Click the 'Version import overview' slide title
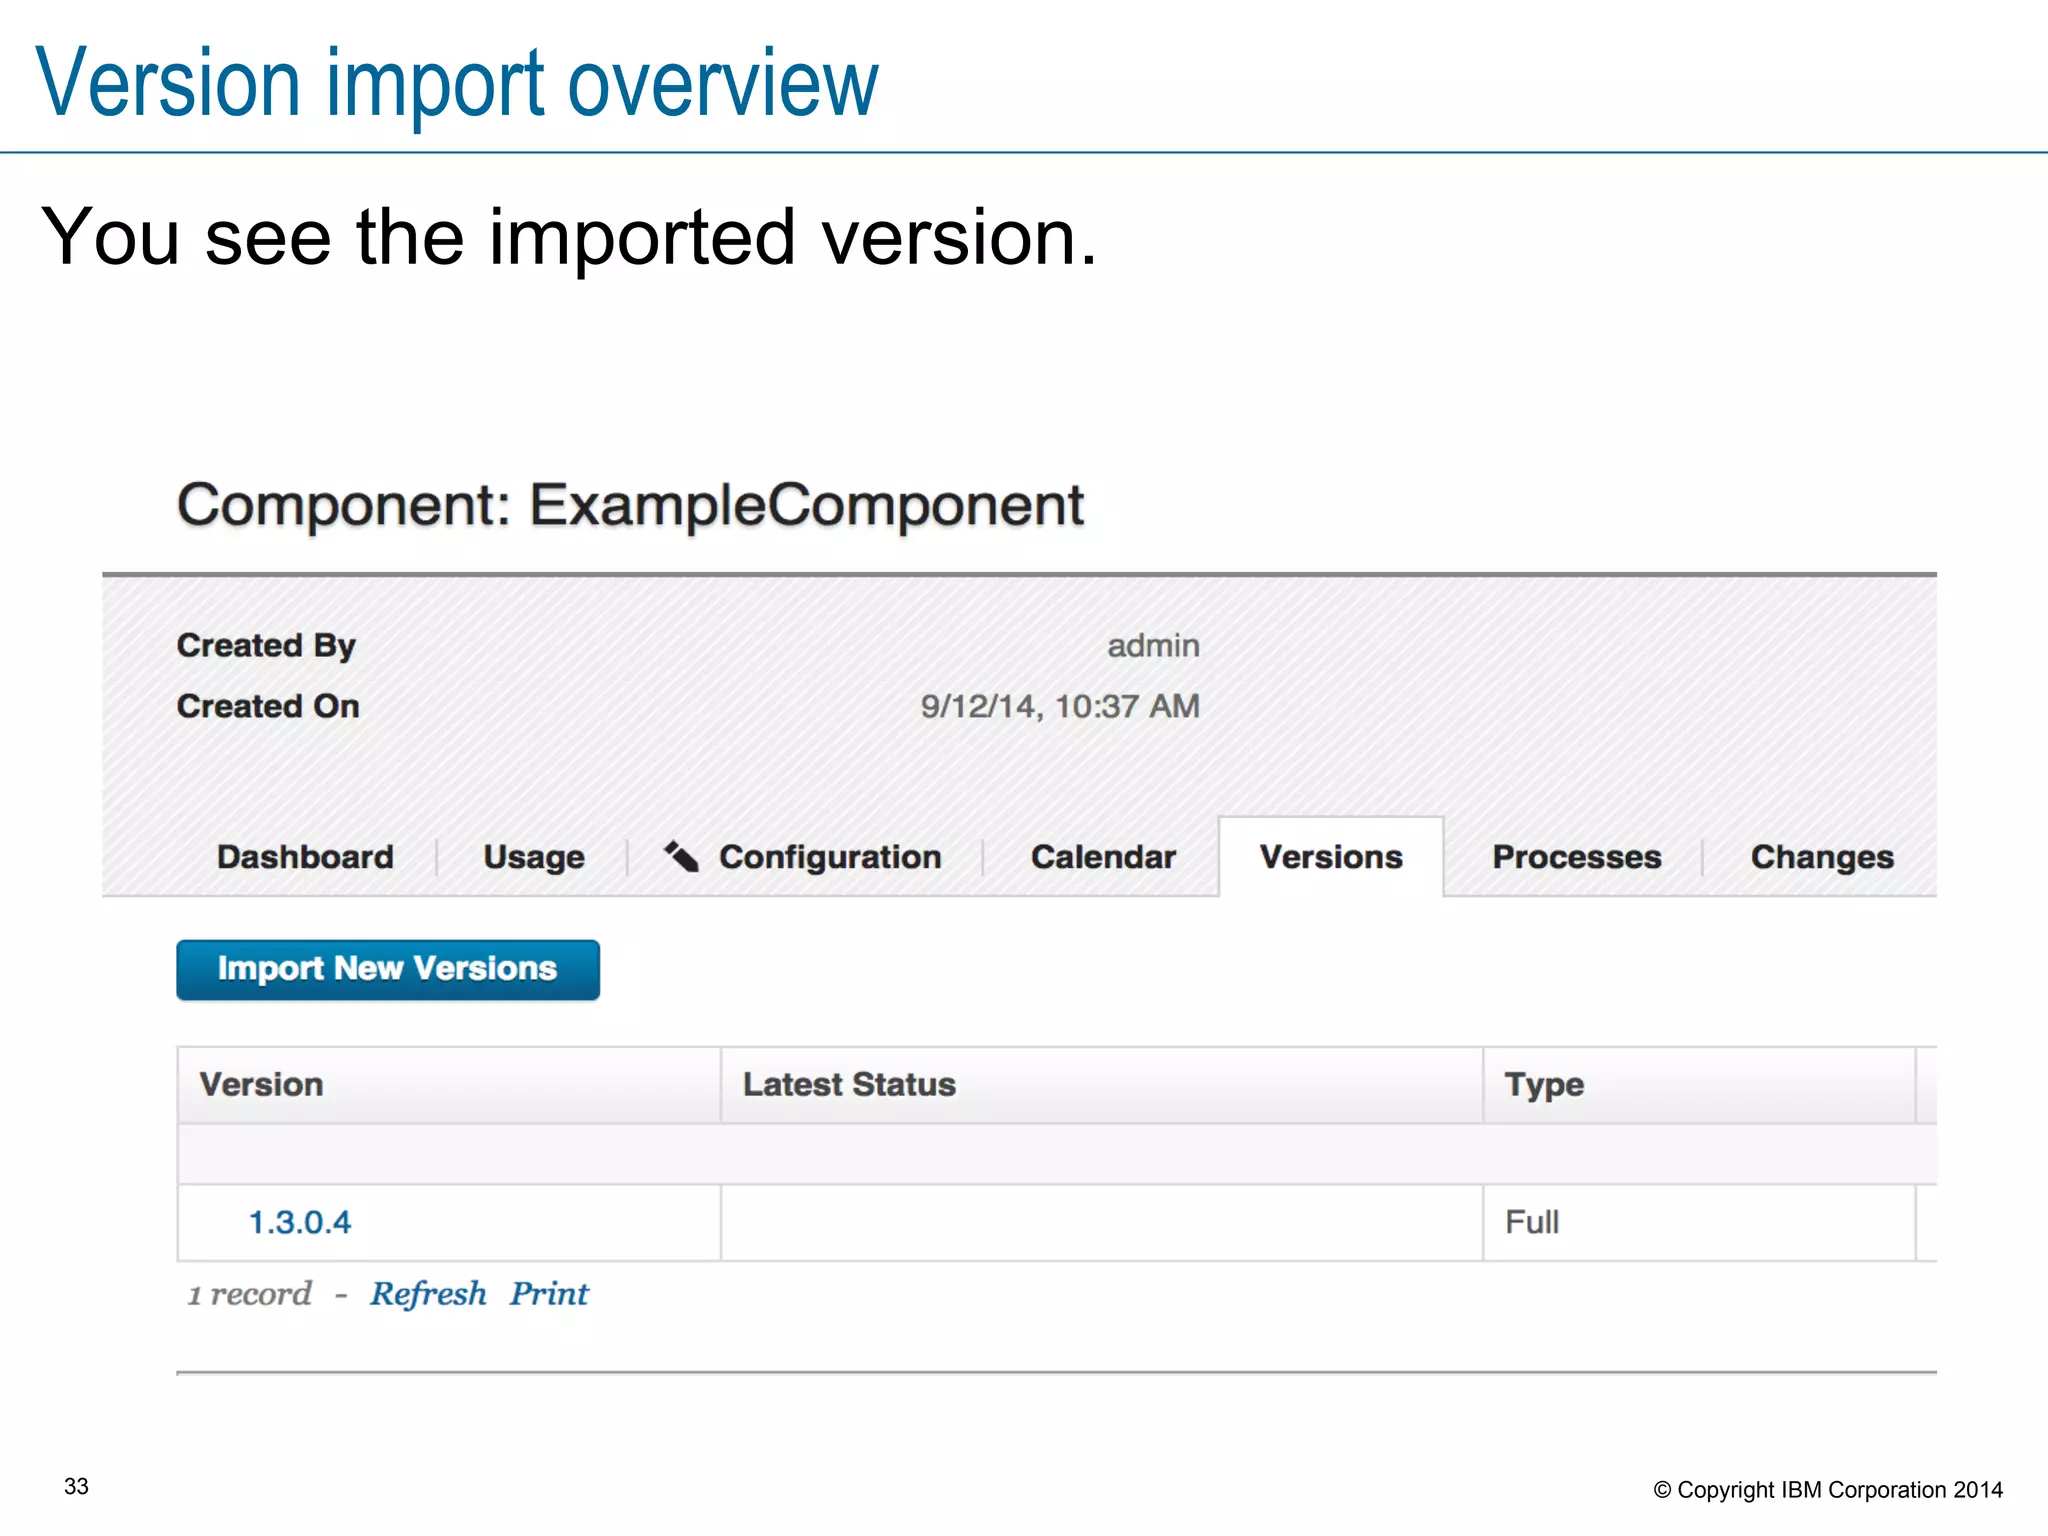This screenshot has height=1536, width=2048. [457, 84]
